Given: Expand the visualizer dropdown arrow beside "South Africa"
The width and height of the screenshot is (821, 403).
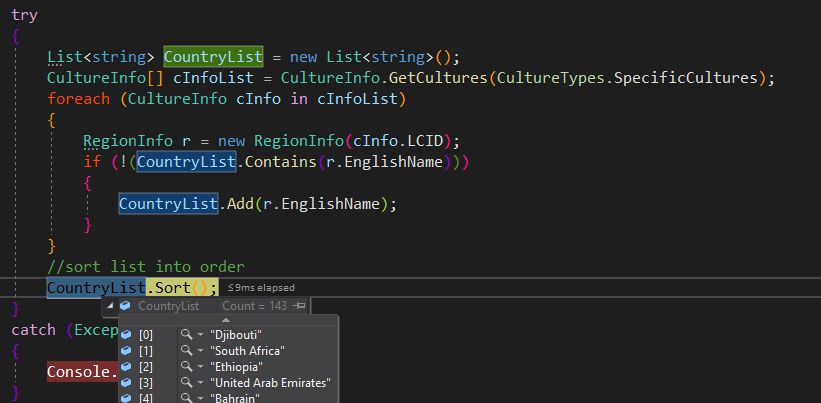Looking at the screenshot, I should click(x=200, y=351).
